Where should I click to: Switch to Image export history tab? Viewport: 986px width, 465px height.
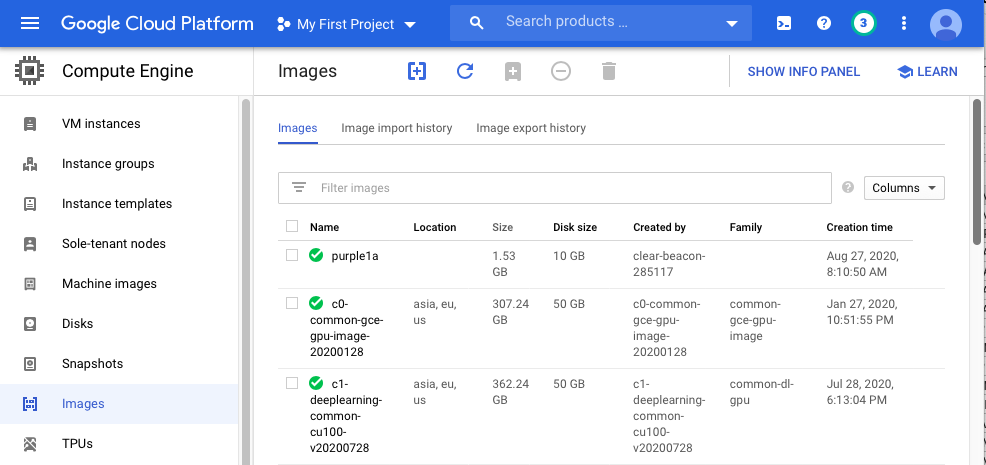531,128
